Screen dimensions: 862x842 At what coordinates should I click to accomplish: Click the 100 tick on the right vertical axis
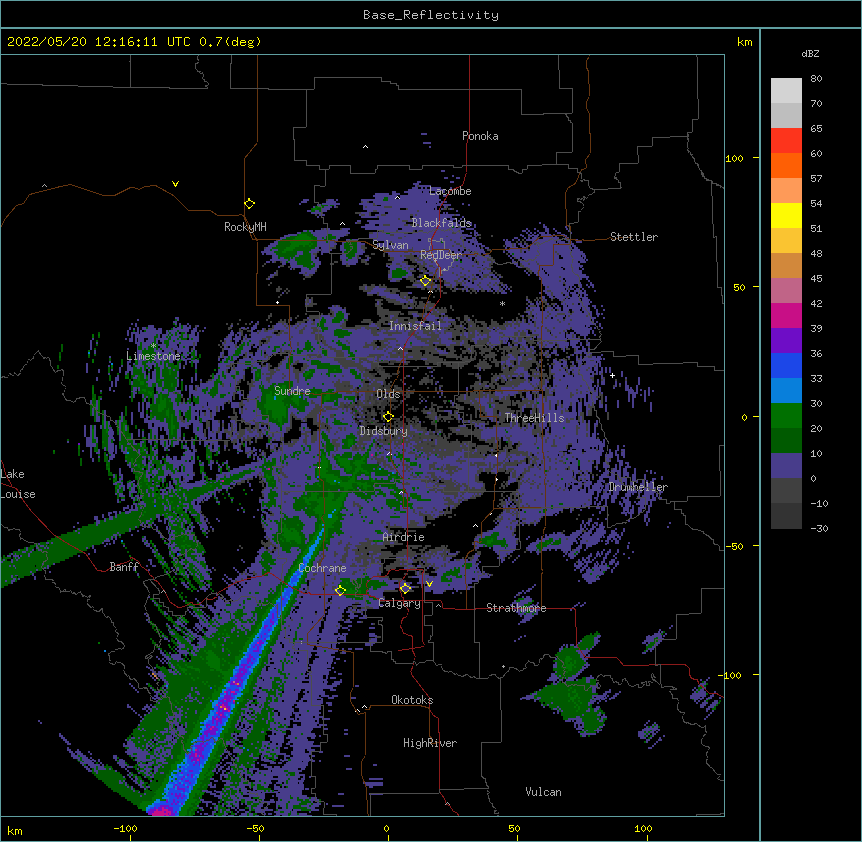click(734, 159)
